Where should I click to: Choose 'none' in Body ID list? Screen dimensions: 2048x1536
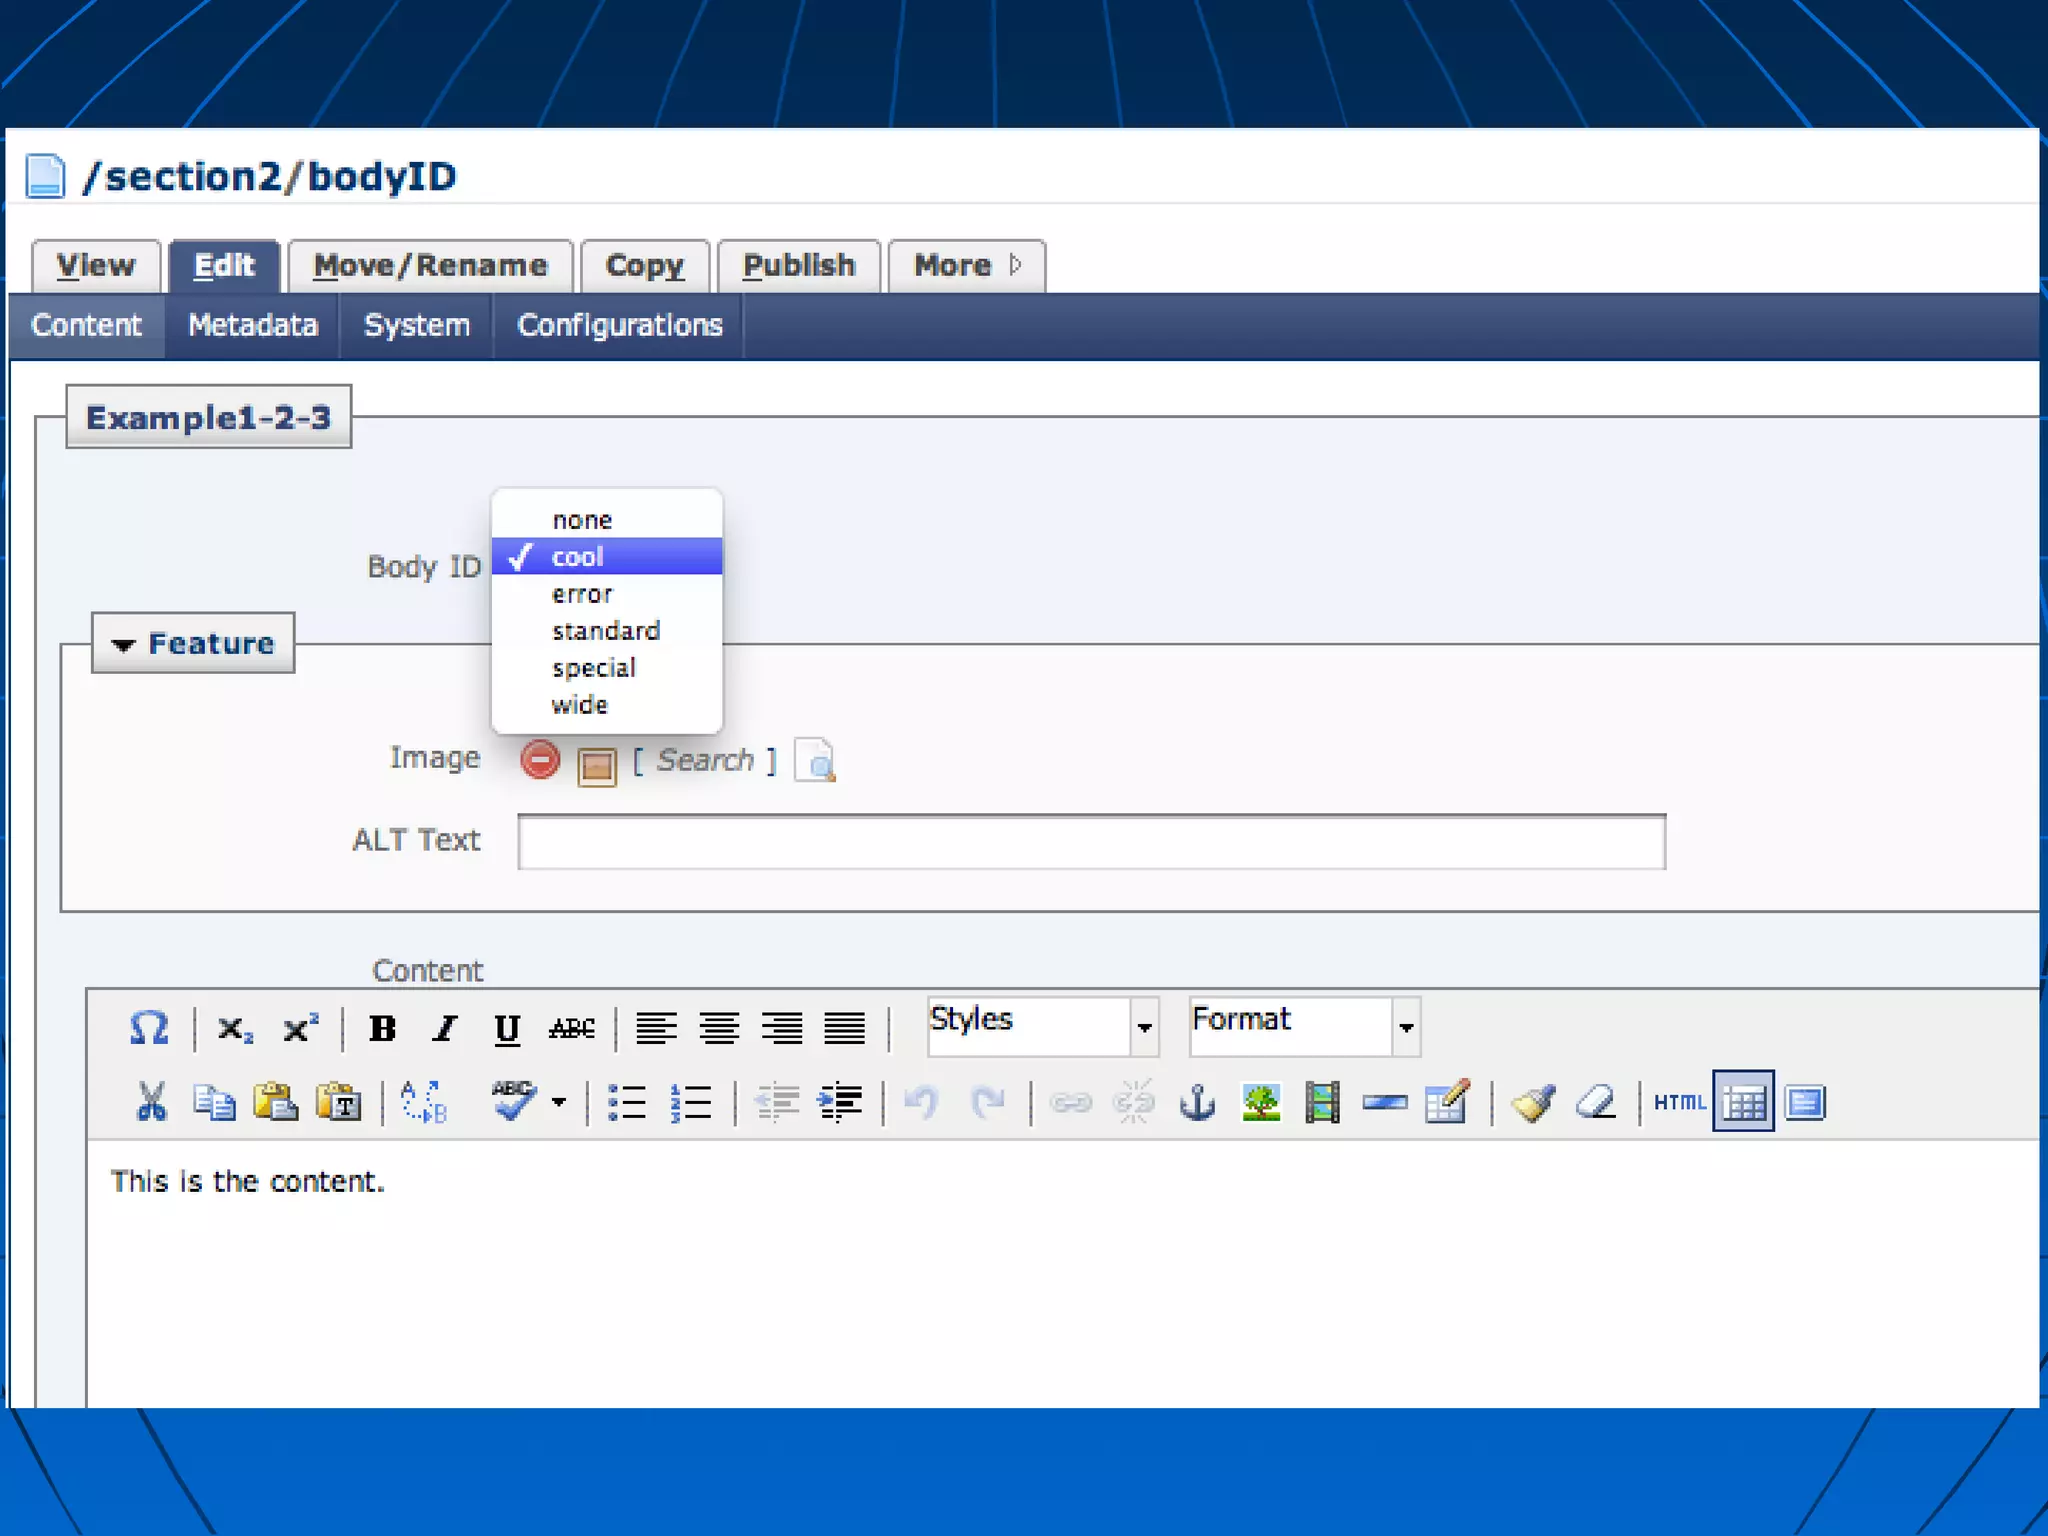pyautogui.click(x=607, y=520)
